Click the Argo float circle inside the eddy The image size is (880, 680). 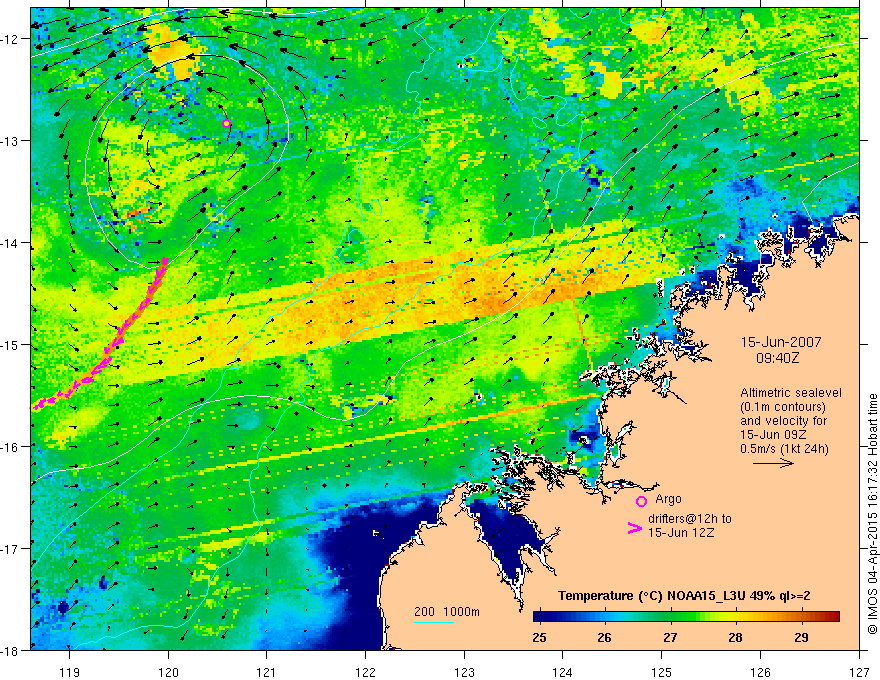(x=226, y=123)
